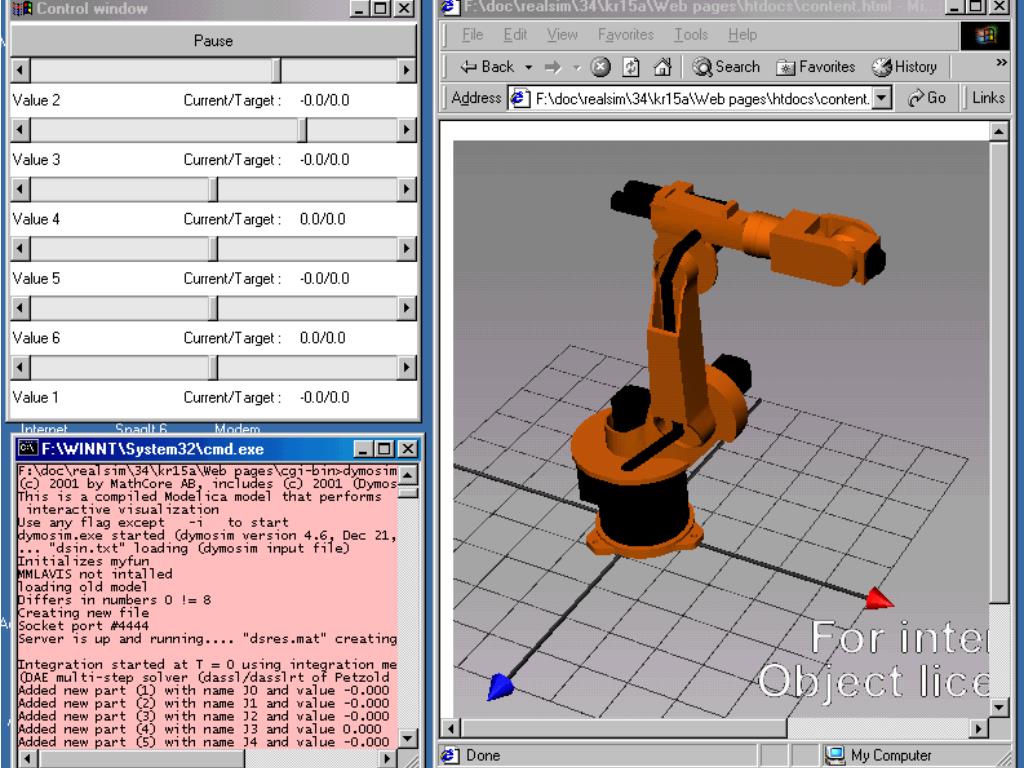Viewport: 1024px width, 768px height.
Task: Click left arrow of slider above Value 1
Action: tap(20, 368)
